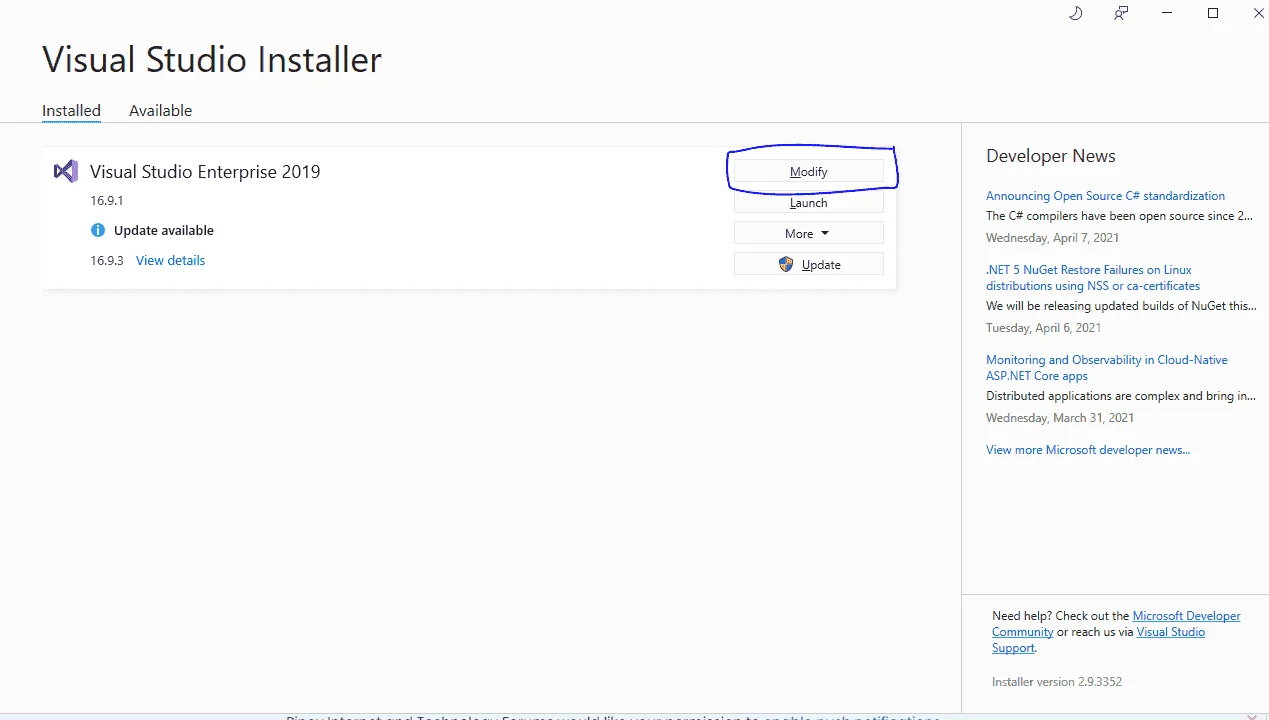Image resolution: width=1269 pixels, height=720 pixels.
Task: Switch to the Available tab
Action: (x=160, y=111)
